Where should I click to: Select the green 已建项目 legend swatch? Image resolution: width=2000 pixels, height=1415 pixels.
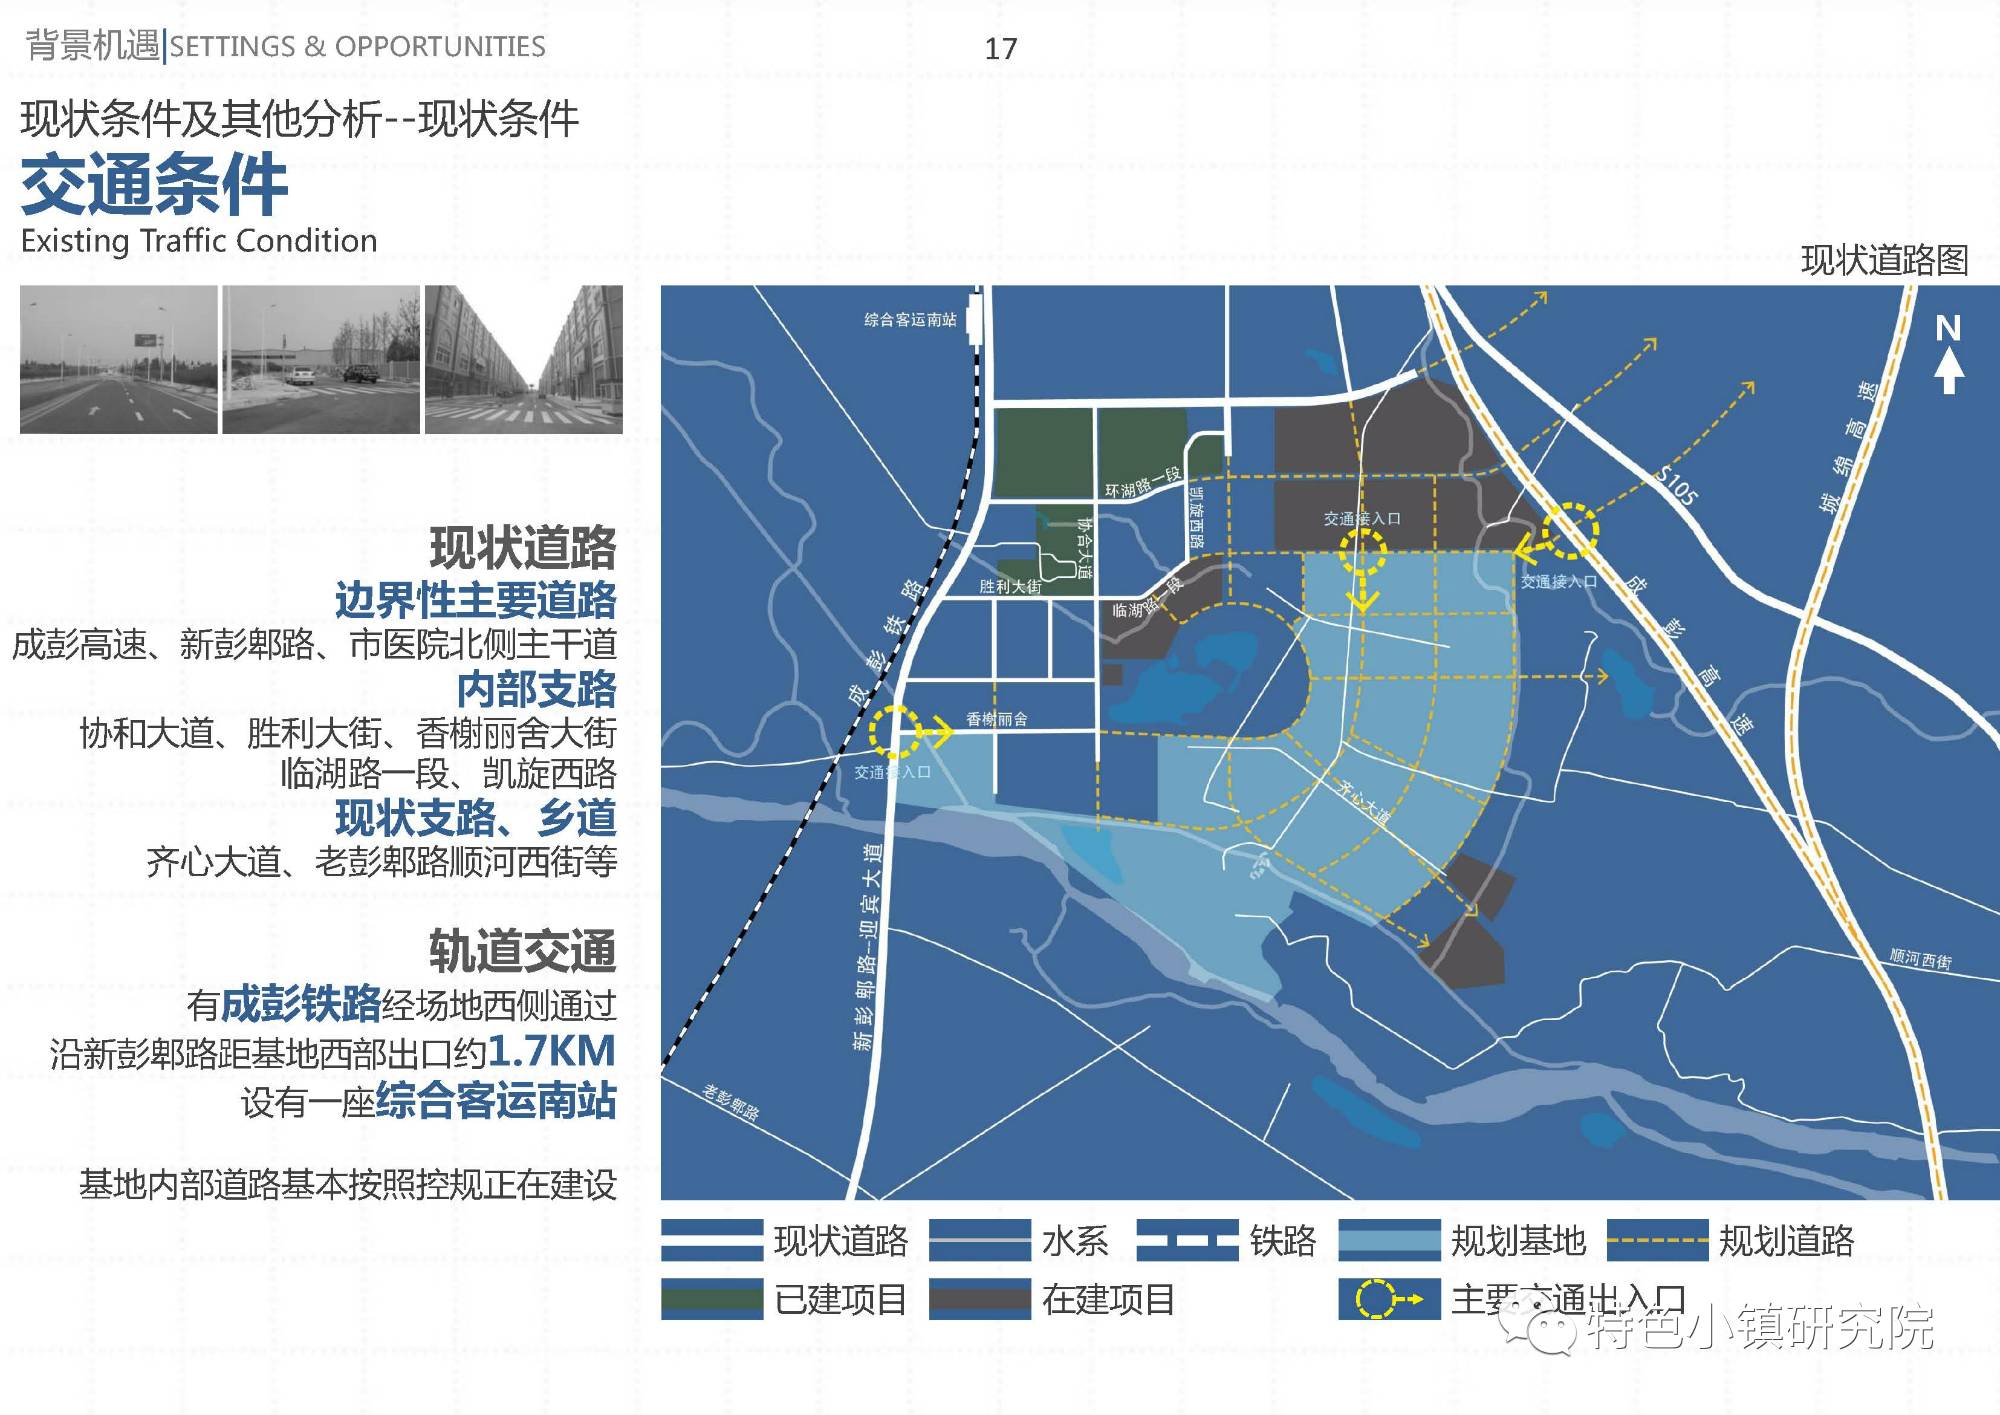712,1299
